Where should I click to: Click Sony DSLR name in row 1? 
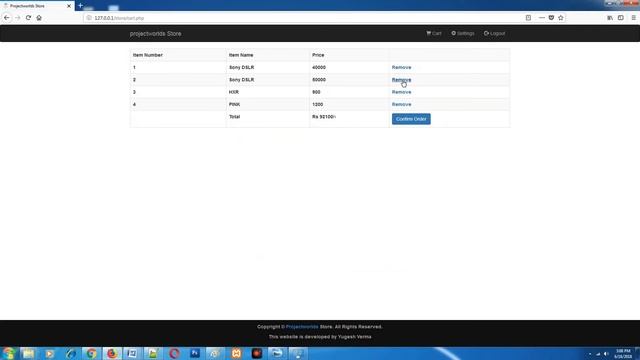(241, 67)
